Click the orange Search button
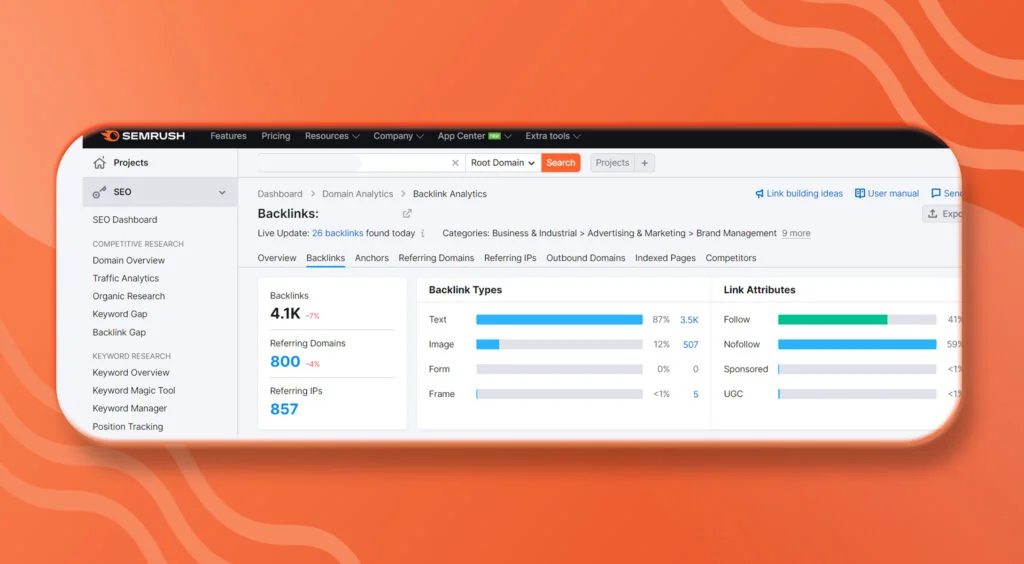 [x=560, y=163]
